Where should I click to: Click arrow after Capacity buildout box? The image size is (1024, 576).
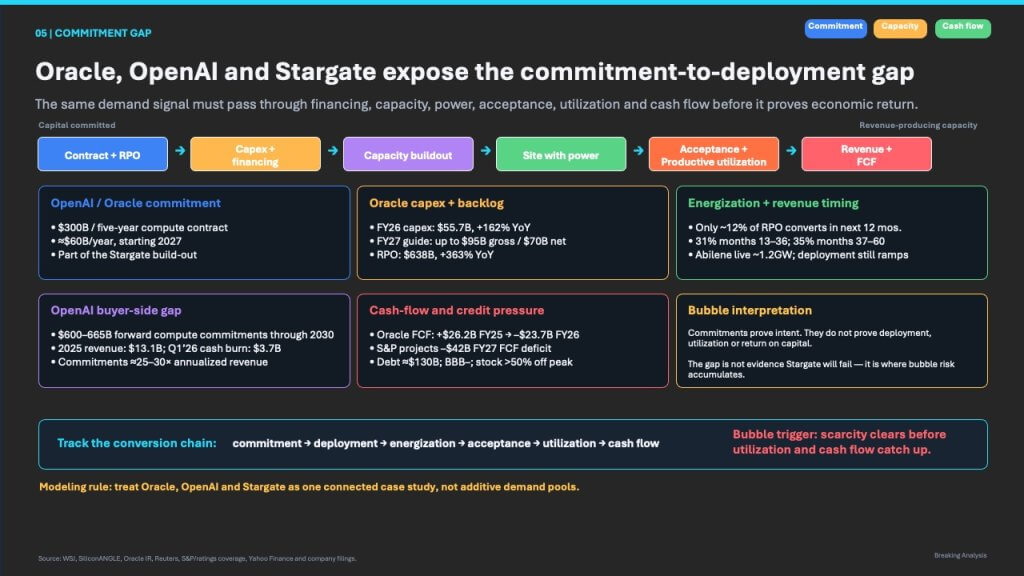(485, 151)
